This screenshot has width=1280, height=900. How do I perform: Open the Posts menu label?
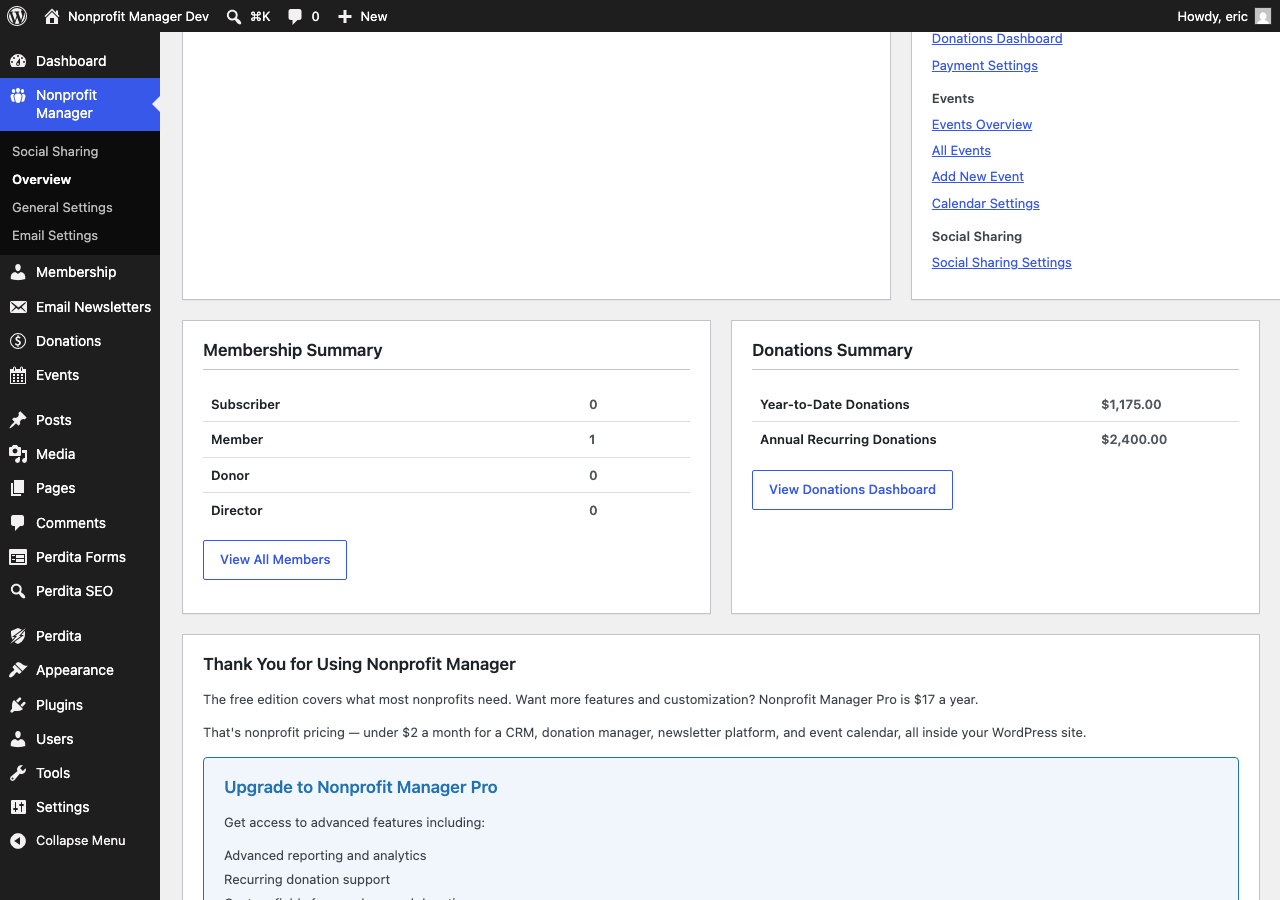pos(54,420)
